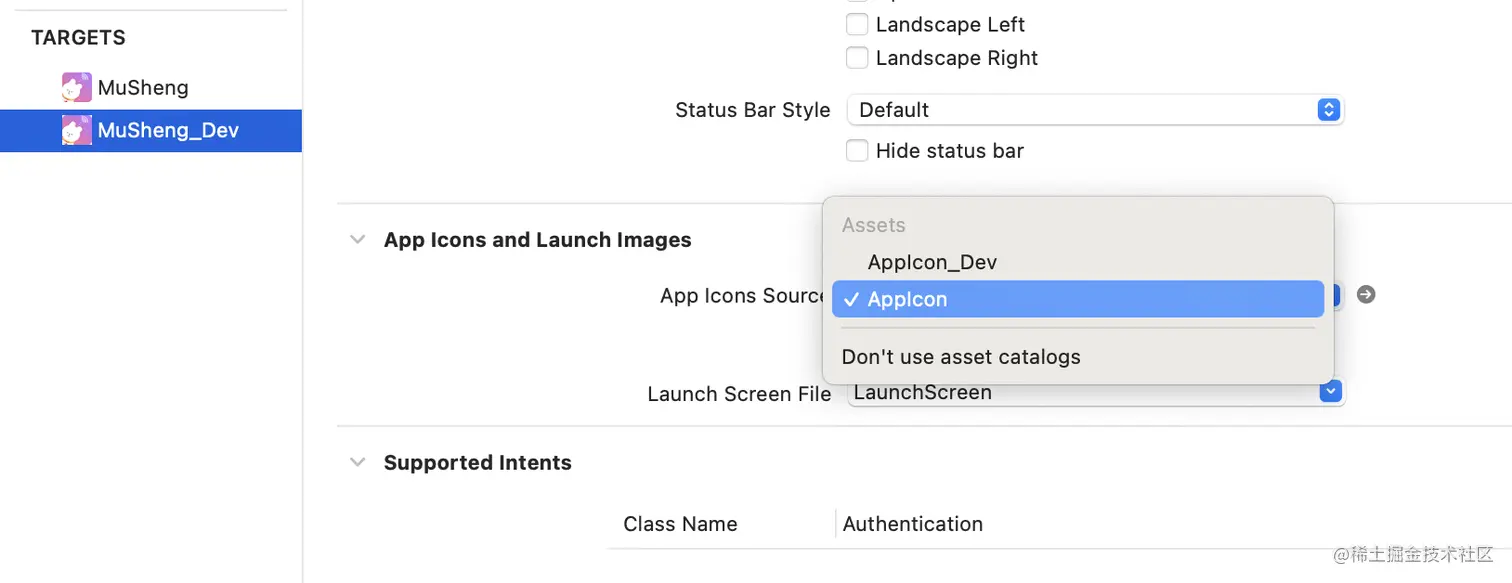Choose AppIcon_Dev from the Assets menu

tap(932, 263)
